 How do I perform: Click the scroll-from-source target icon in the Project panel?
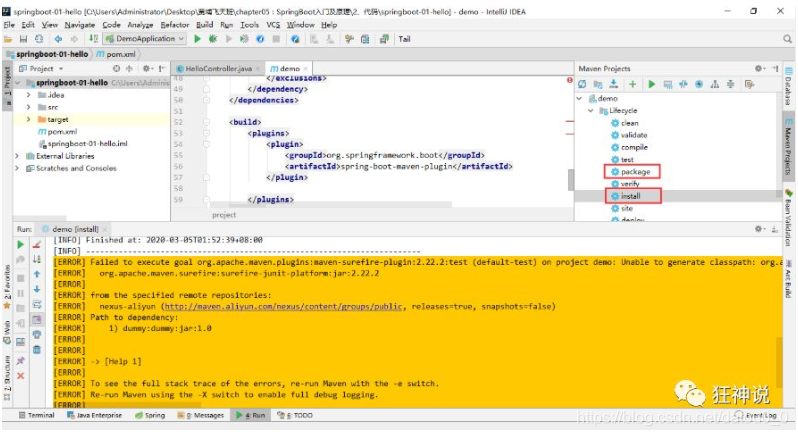[x=117, y=68]
